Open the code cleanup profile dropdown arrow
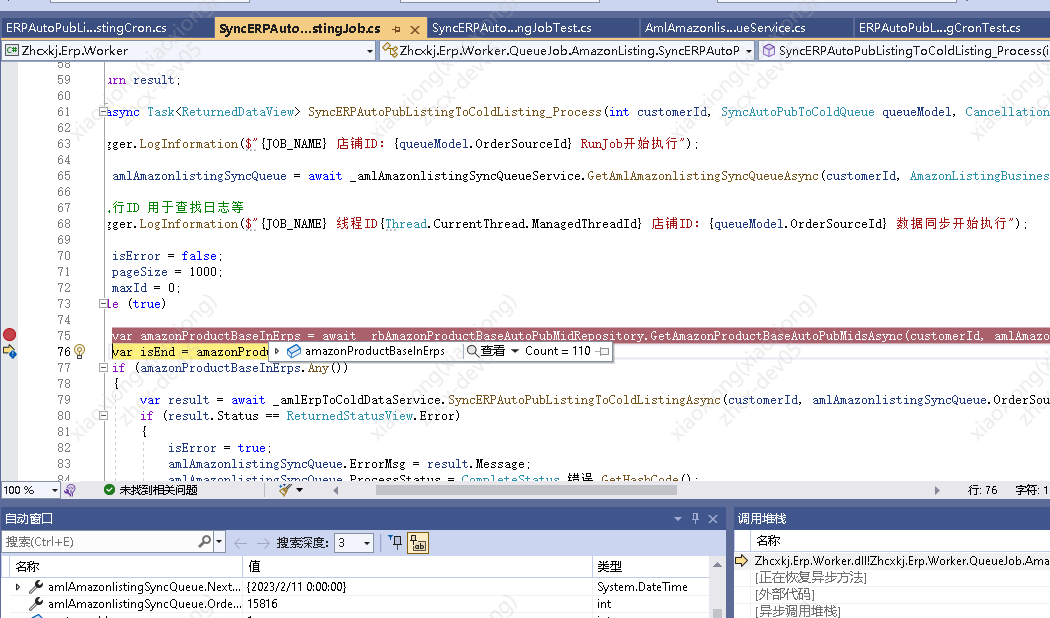The image size is (1050, 618). point(299,490)
